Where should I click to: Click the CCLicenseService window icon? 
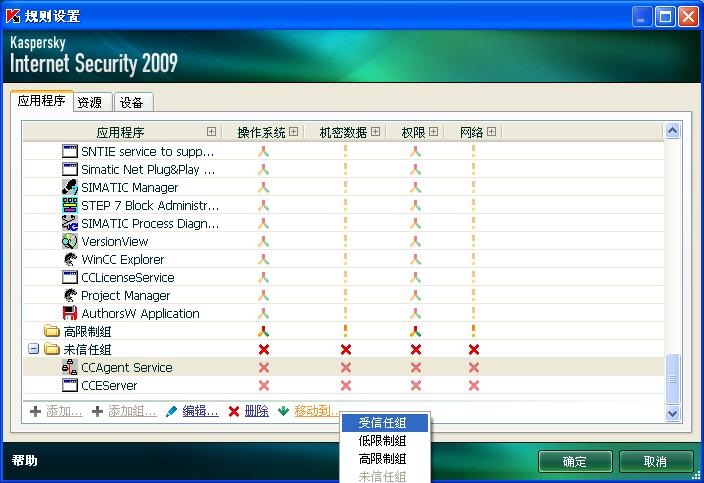70,277
